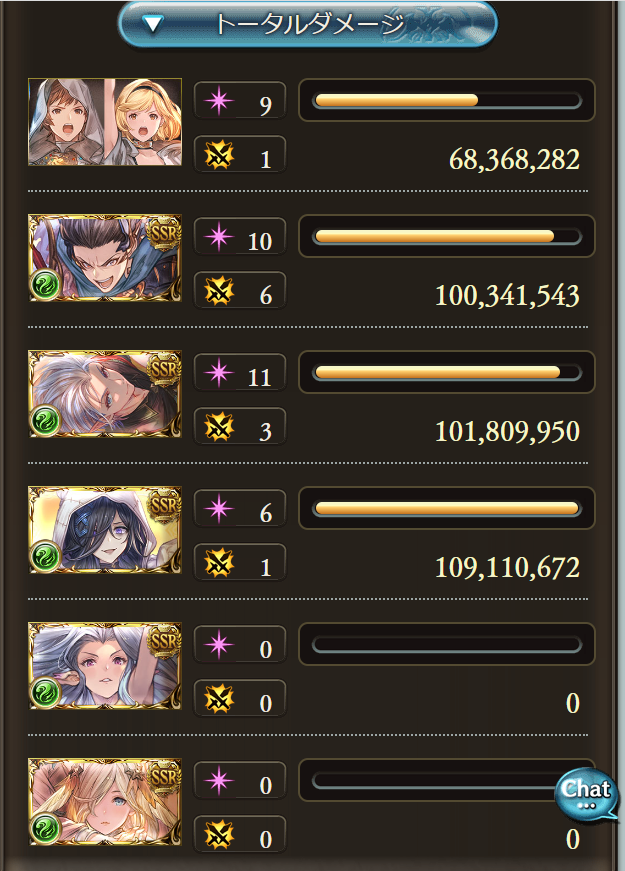Click the pink skill star showing 11
The image size is (625, 871).
tap(219, 373)
